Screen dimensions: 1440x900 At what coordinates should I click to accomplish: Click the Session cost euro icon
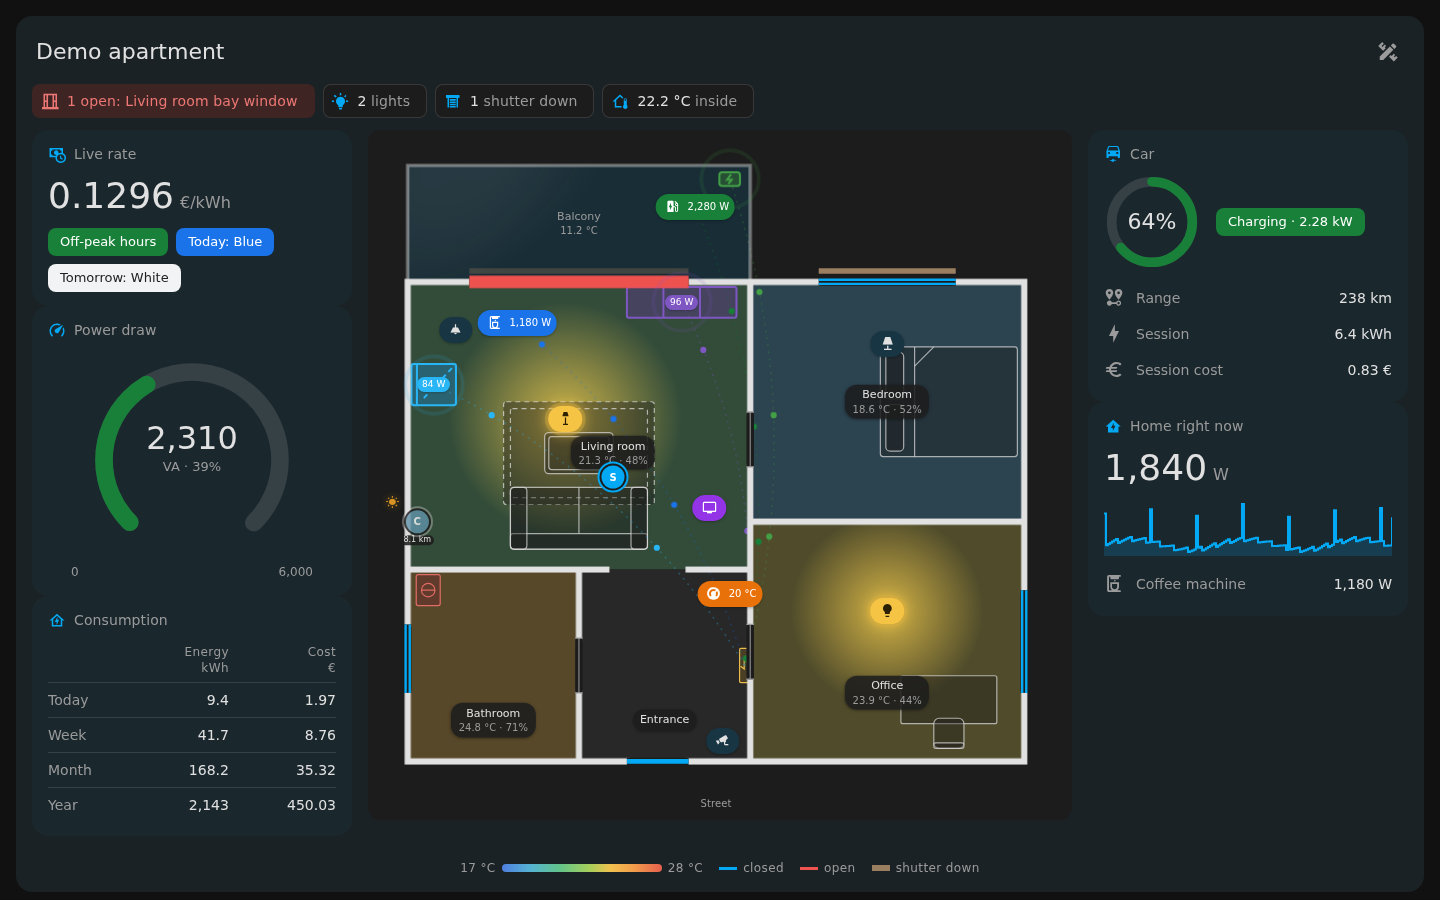coord(1113,370)
